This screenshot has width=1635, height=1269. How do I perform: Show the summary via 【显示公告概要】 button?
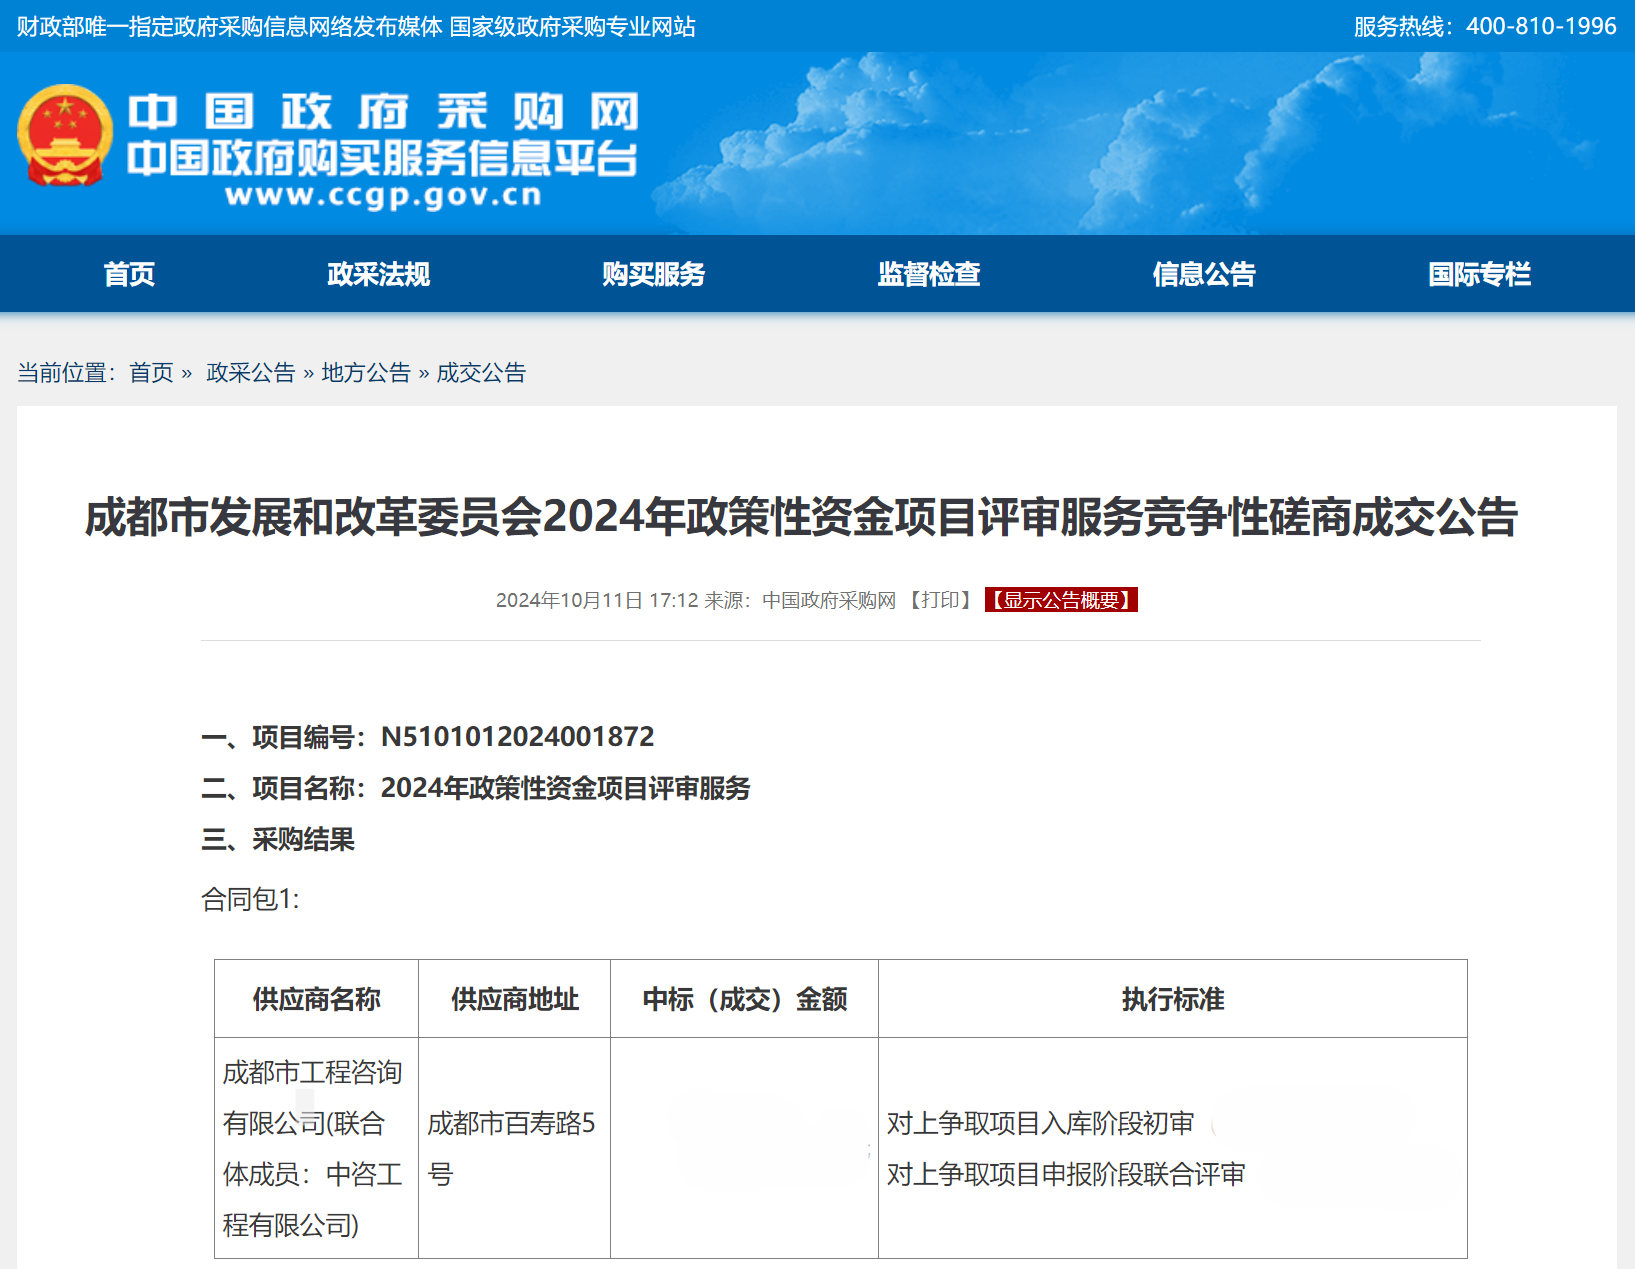tap(1061, 600)
